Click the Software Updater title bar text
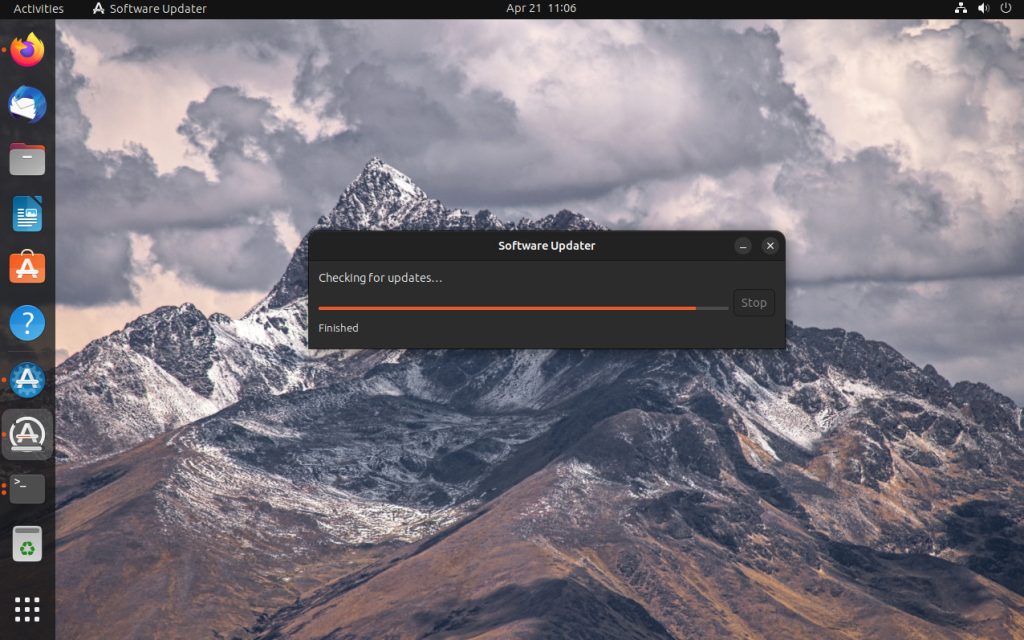Viewport: 1024px width, 640px height. click(547, 246)
